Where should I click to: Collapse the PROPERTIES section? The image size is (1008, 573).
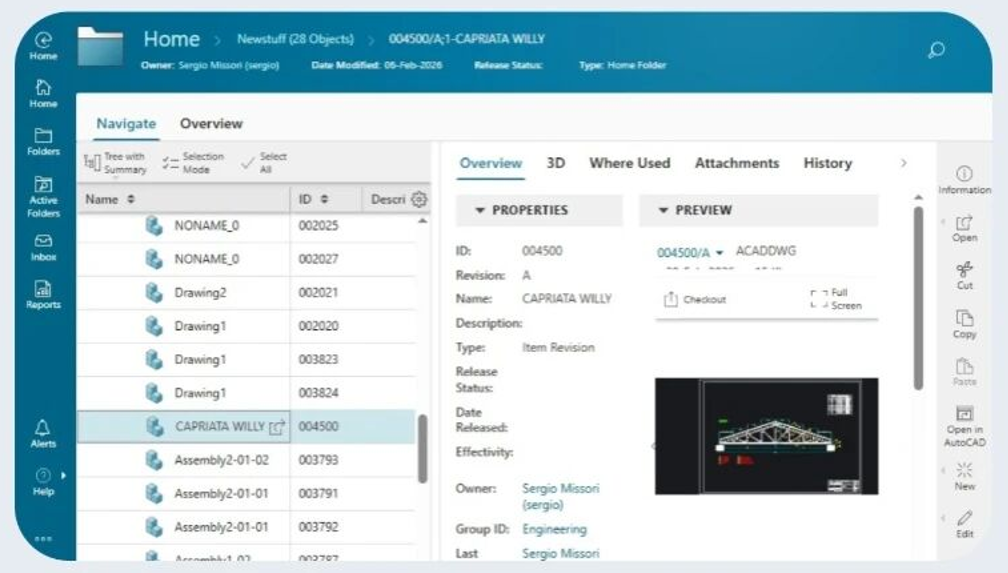coord(480,210)
